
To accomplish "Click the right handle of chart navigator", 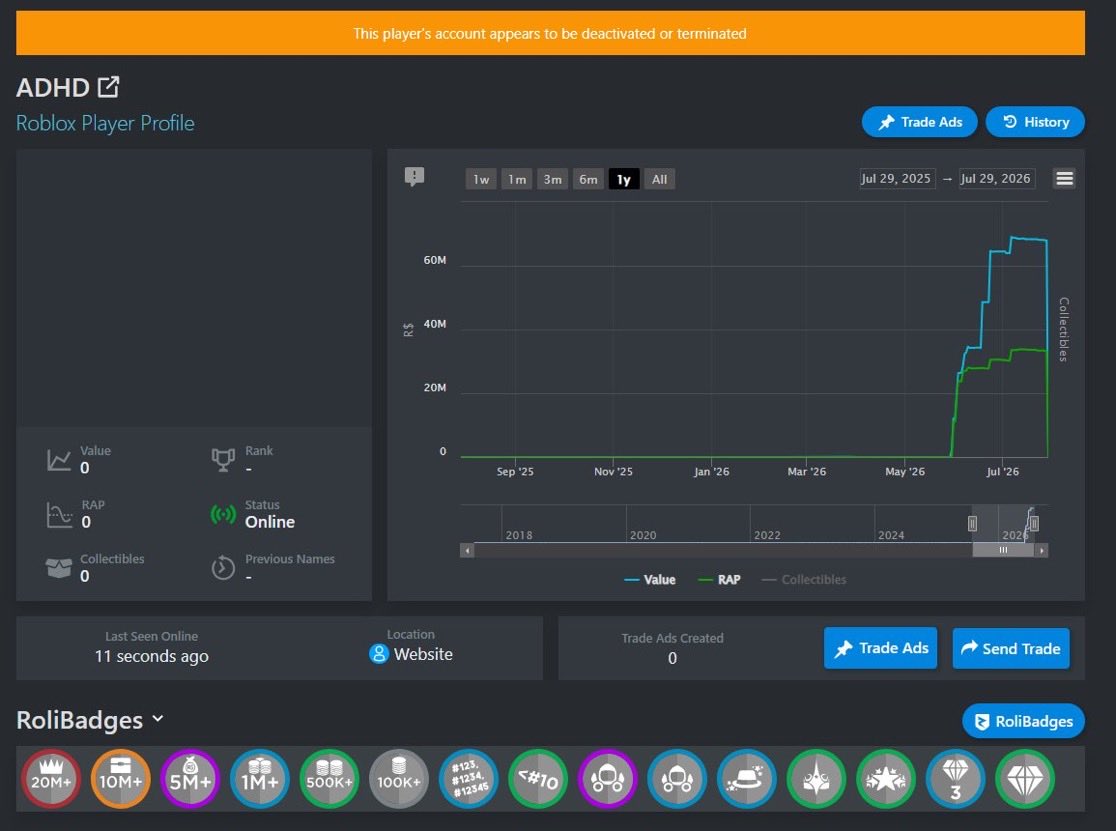I will click(1034, 524).
